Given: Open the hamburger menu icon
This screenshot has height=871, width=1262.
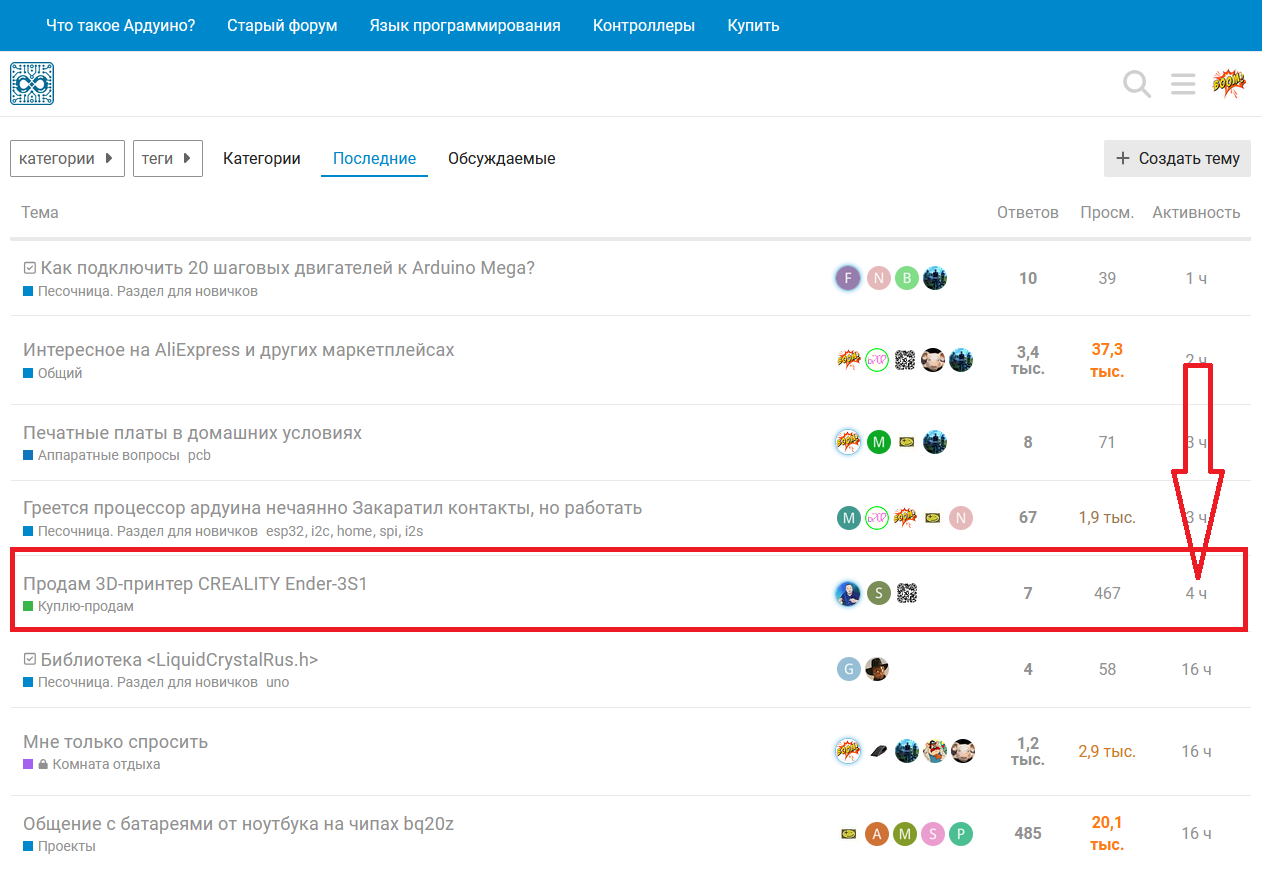Looking at the screenshot, I should (x=1183, y=84).
